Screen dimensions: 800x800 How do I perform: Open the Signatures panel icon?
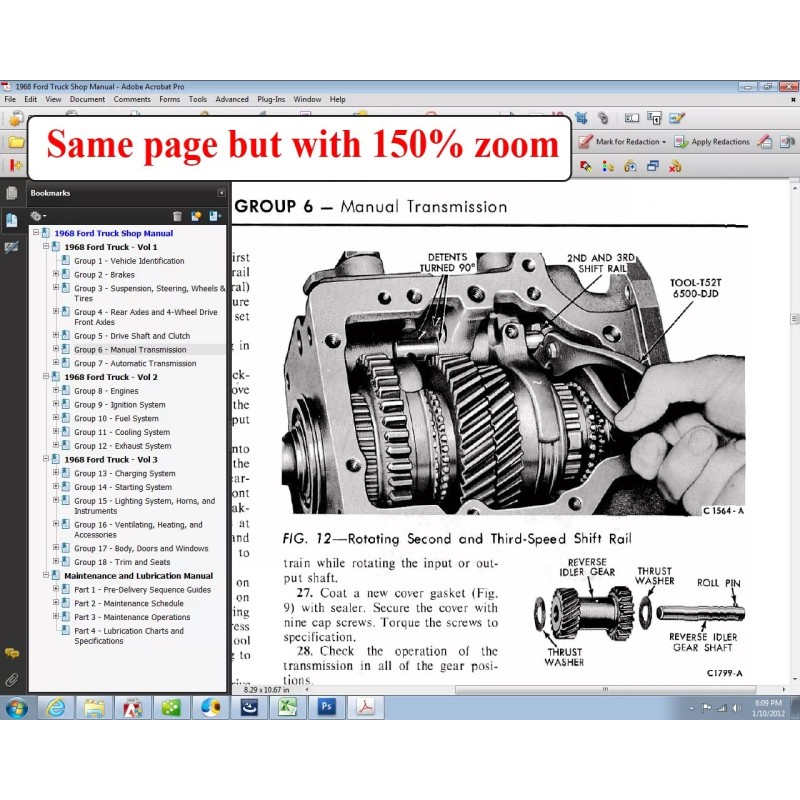[12, 247]
